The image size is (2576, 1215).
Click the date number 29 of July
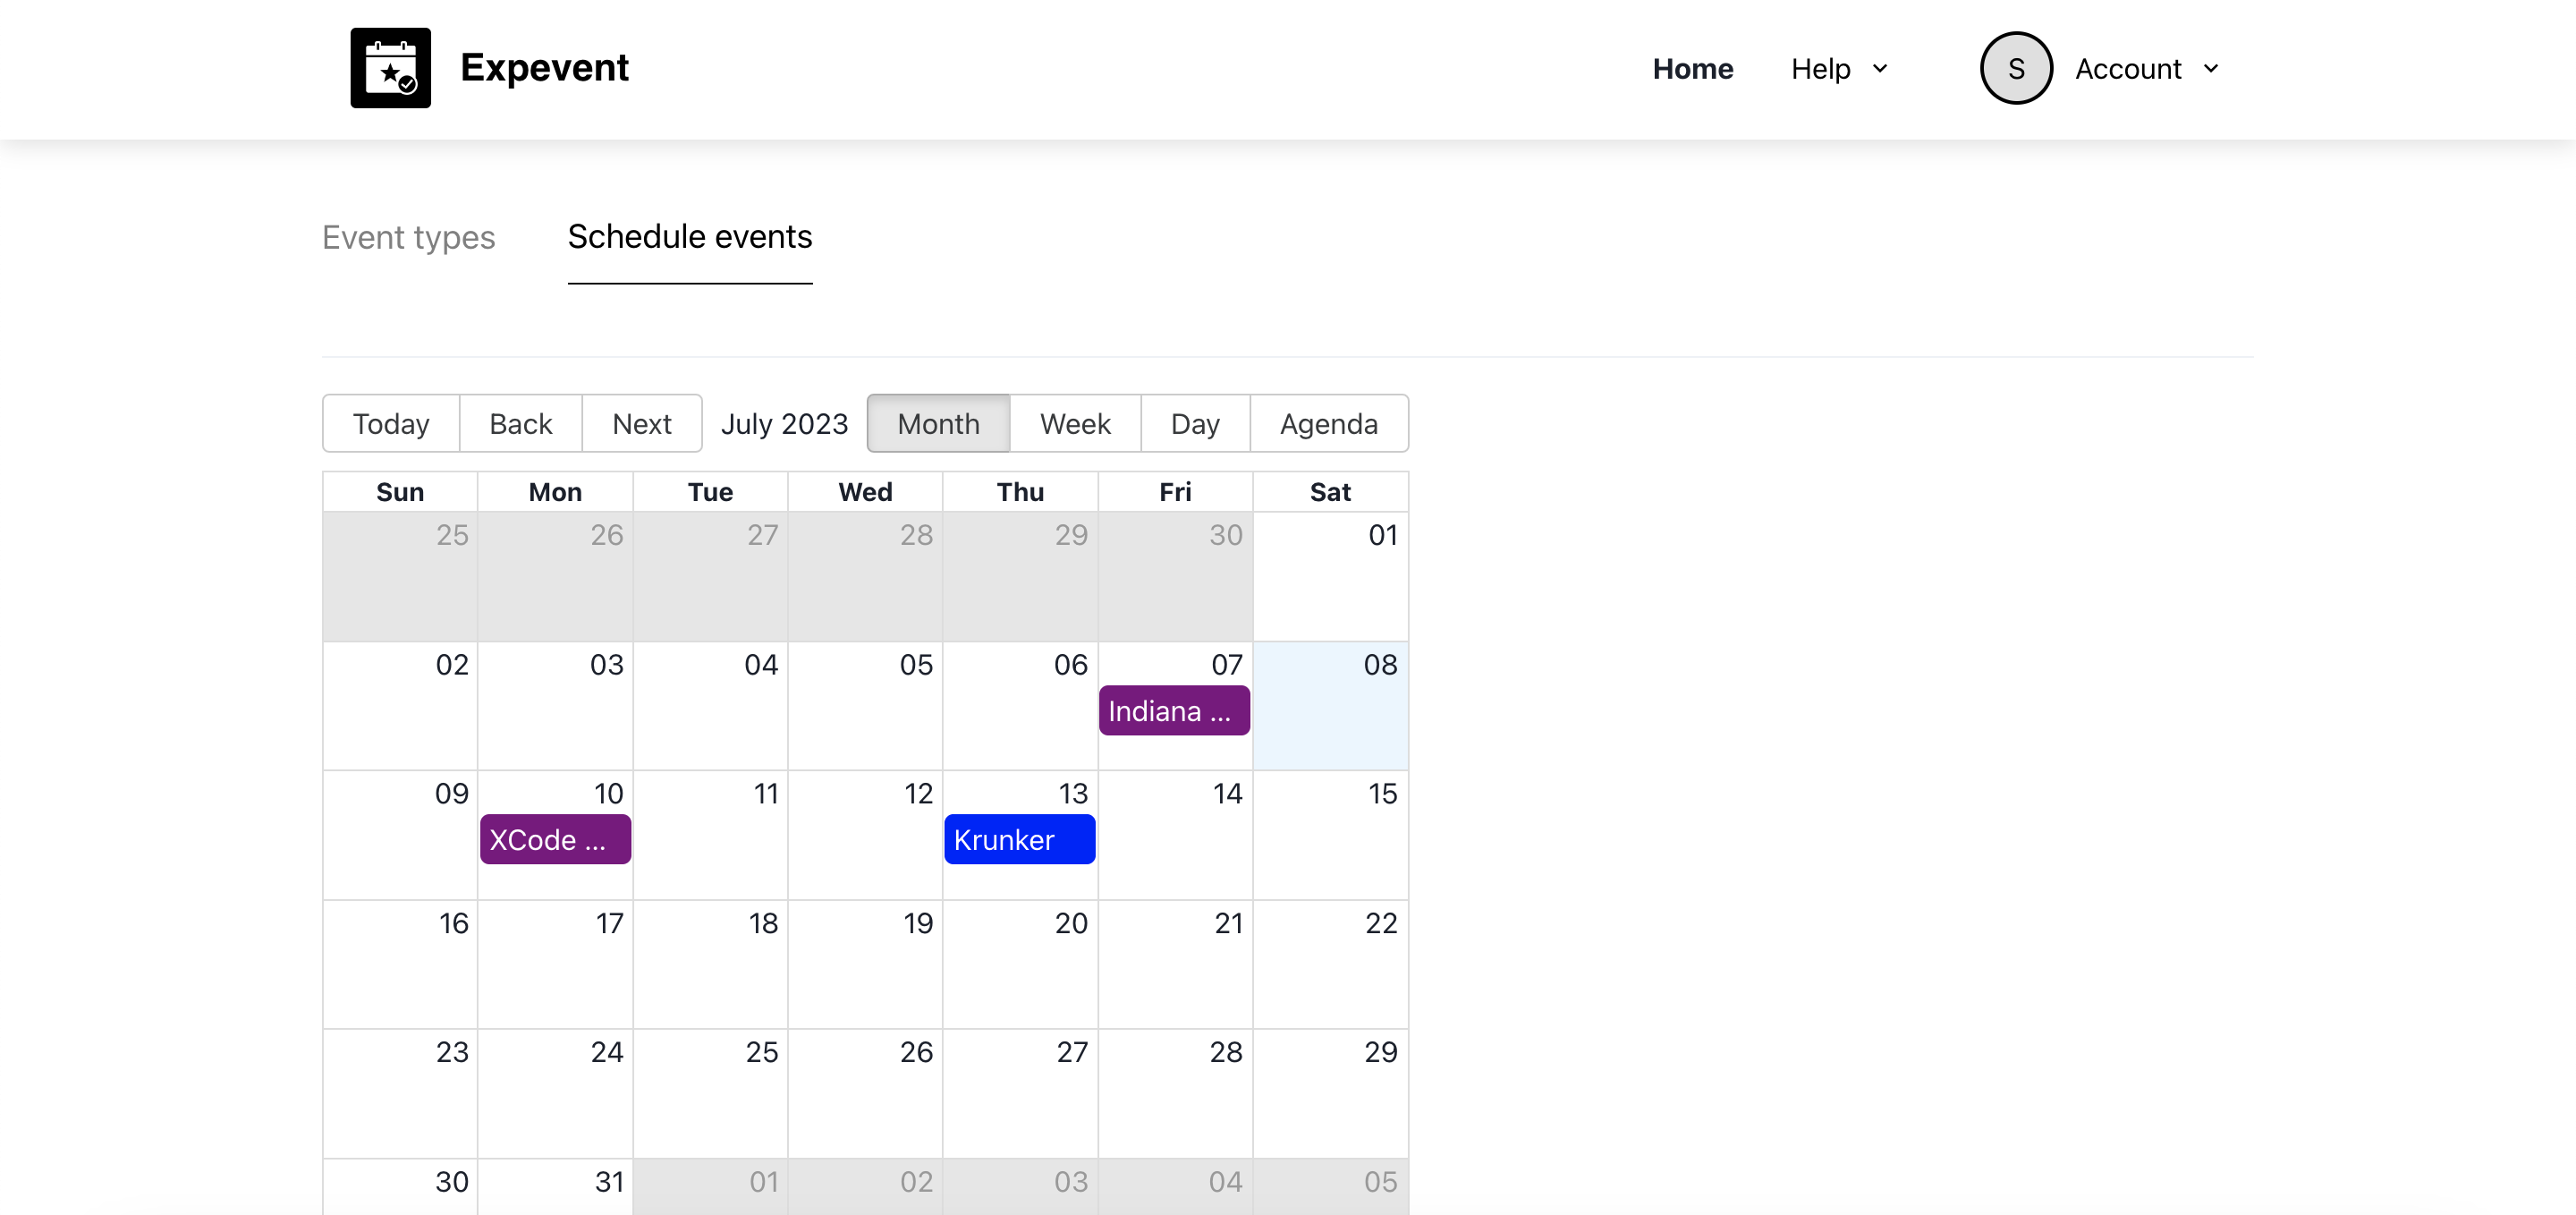point(1381,1052)
